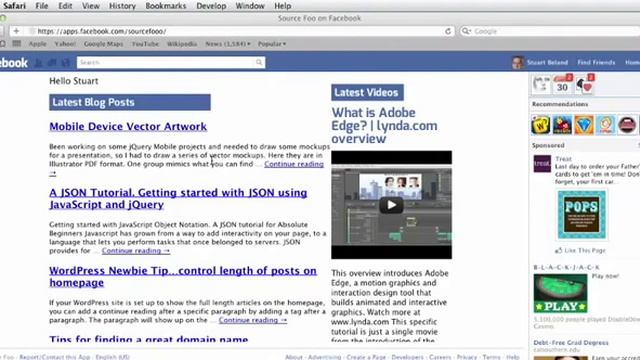
Task: Open the Help menu
Action: click(282, 6)
